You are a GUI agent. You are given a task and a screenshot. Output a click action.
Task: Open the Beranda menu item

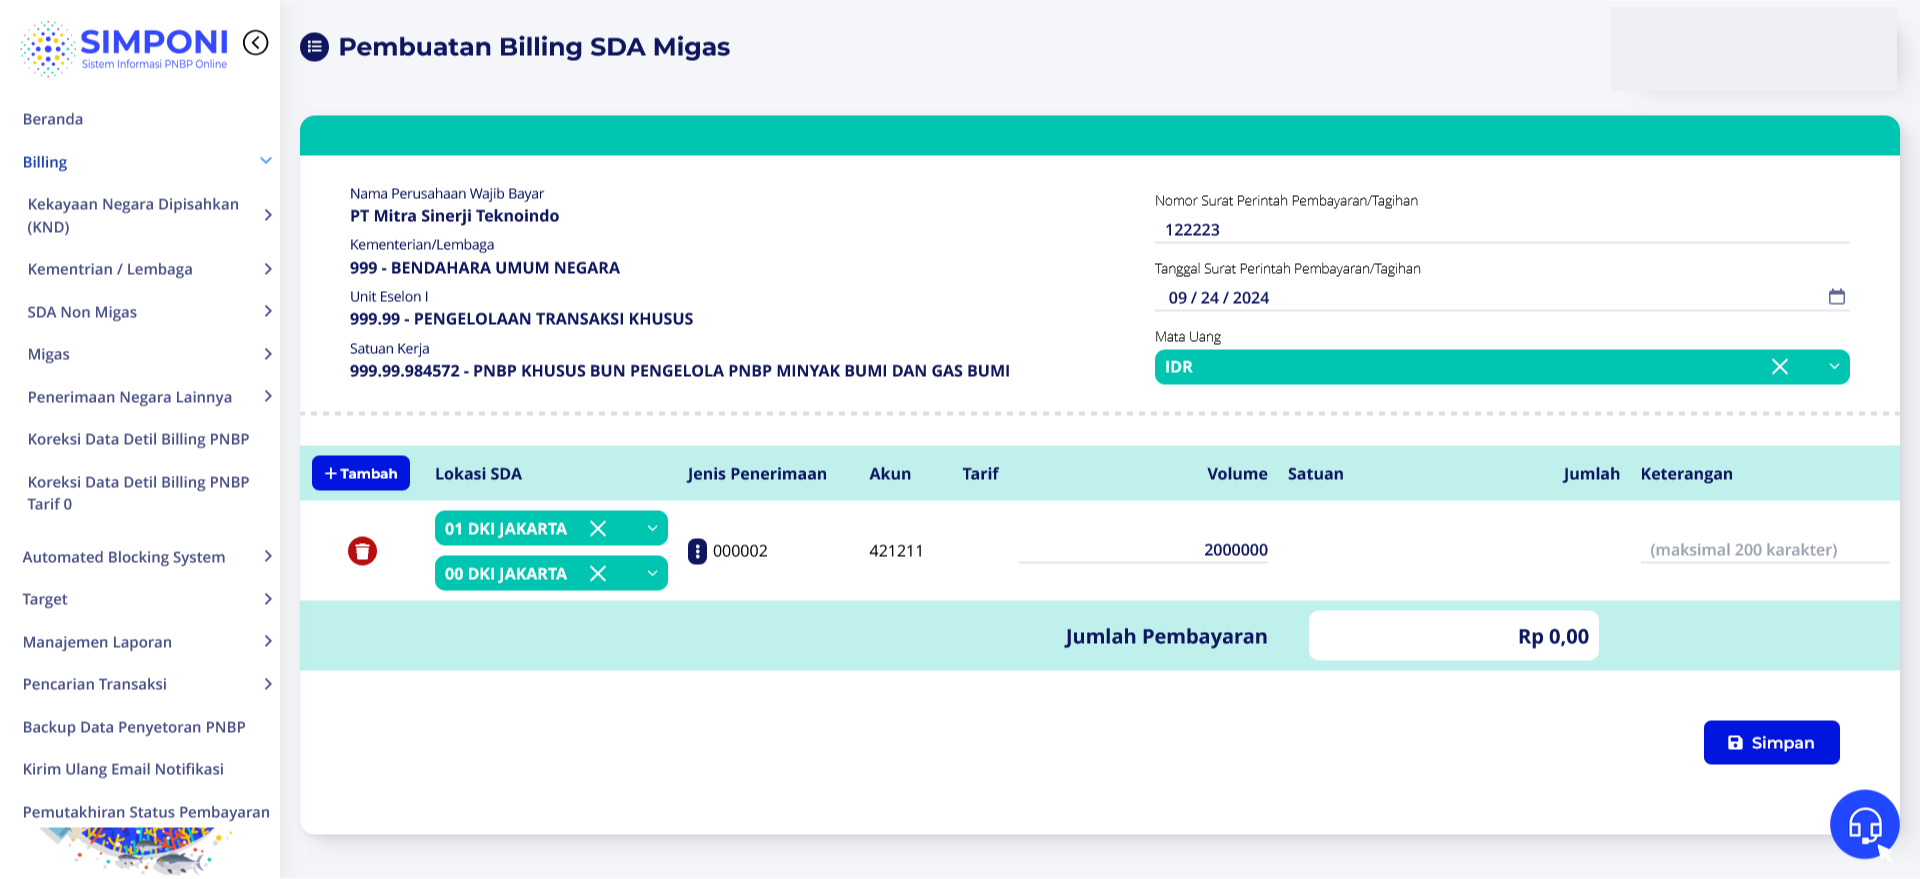53,119
